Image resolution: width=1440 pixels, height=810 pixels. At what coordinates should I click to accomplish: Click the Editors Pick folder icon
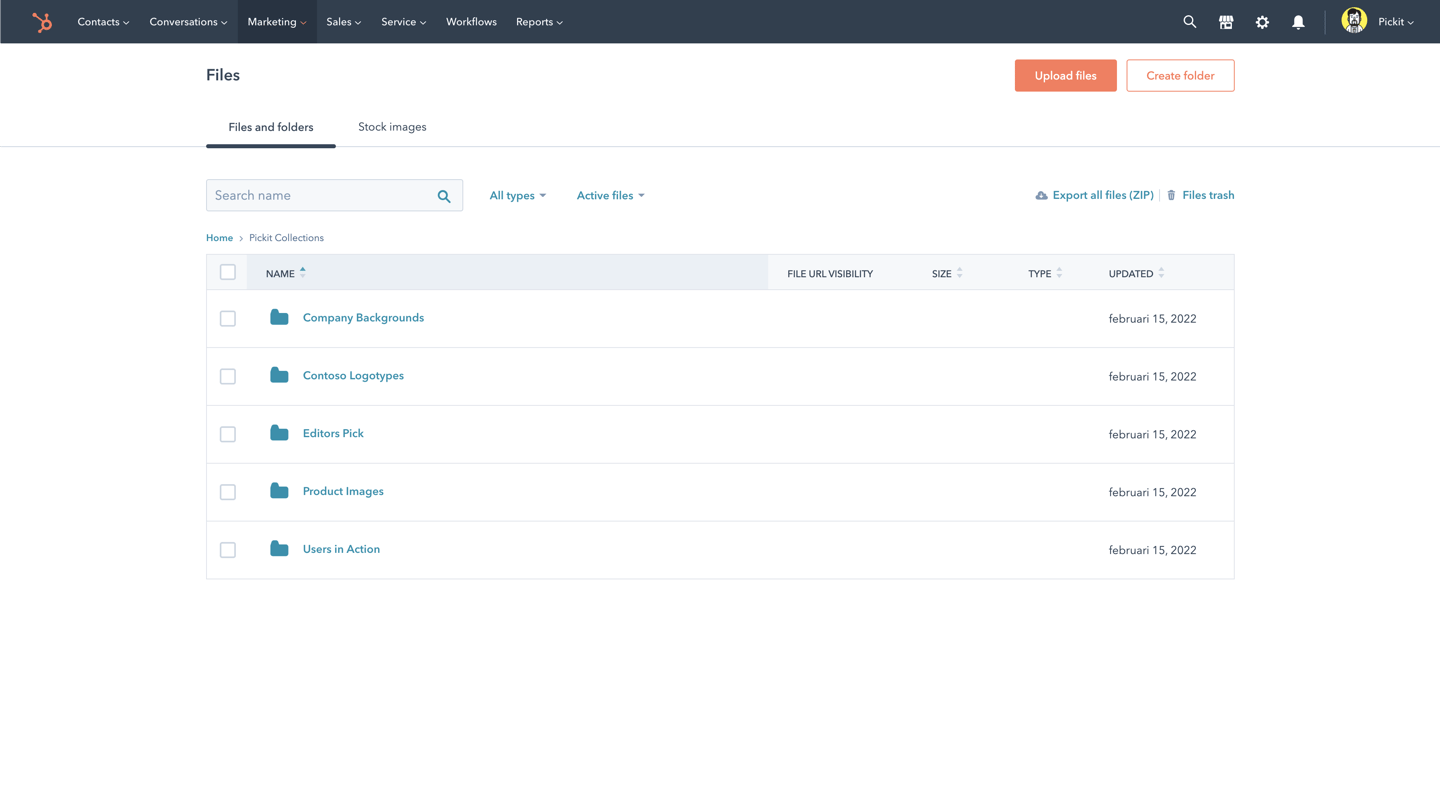click(x=279, y=434)
